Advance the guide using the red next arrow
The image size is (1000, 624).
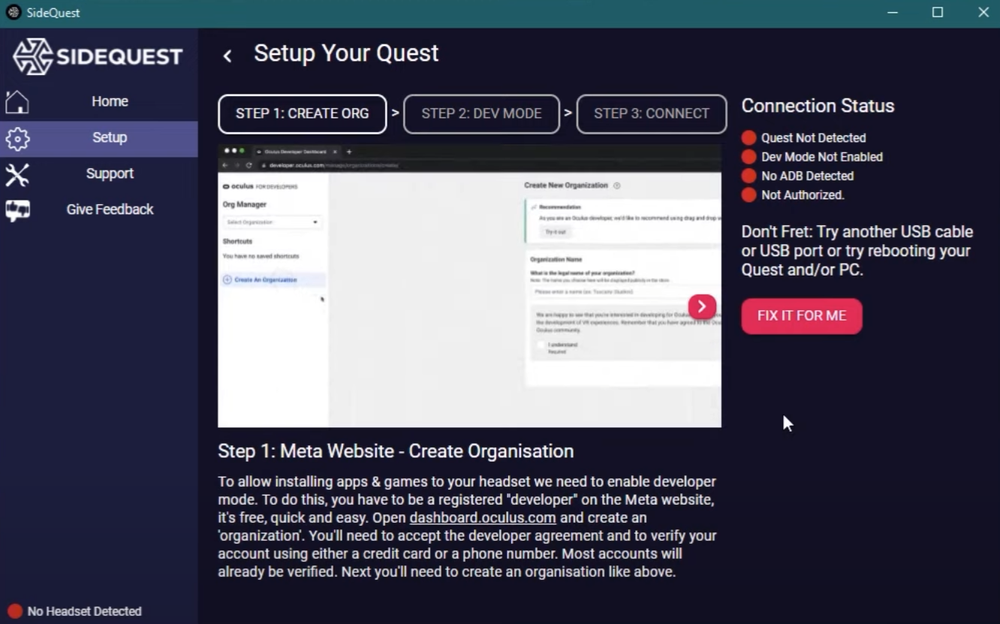[702, 306]
